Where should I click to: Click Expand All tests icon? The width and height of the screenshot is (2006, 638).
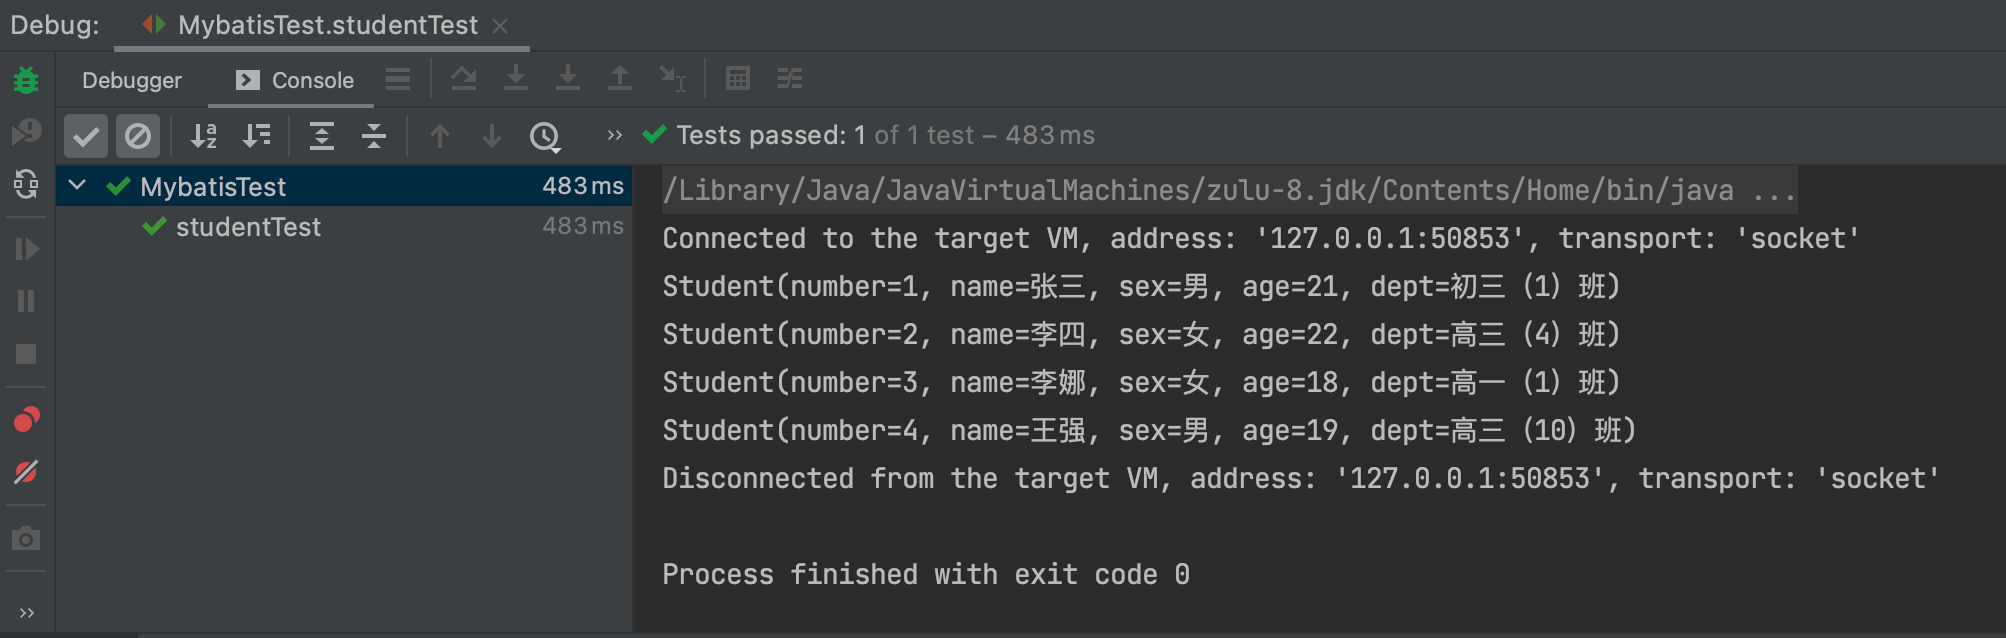pos(322,136)
